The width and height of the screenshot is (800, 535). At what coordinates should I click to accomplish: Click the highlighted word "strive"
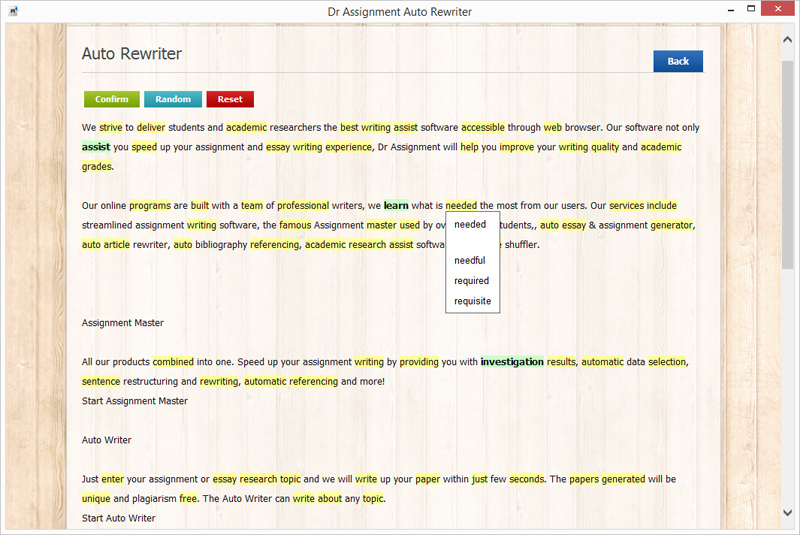(x=111, y=128)
